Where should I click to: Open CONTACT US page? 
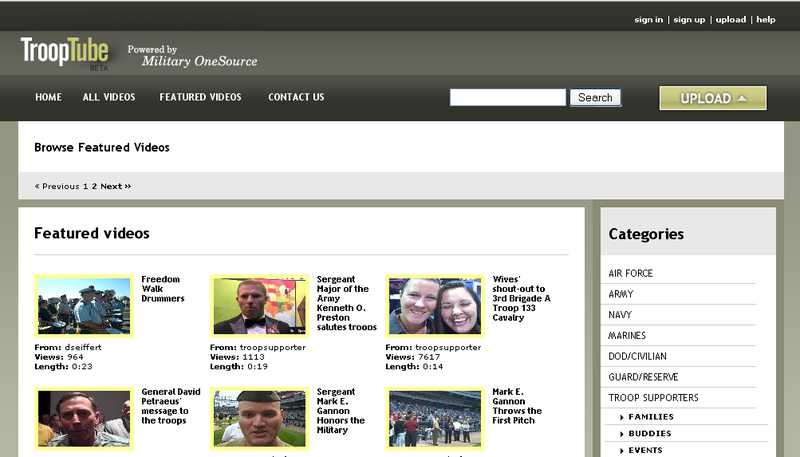pos(296,97)
